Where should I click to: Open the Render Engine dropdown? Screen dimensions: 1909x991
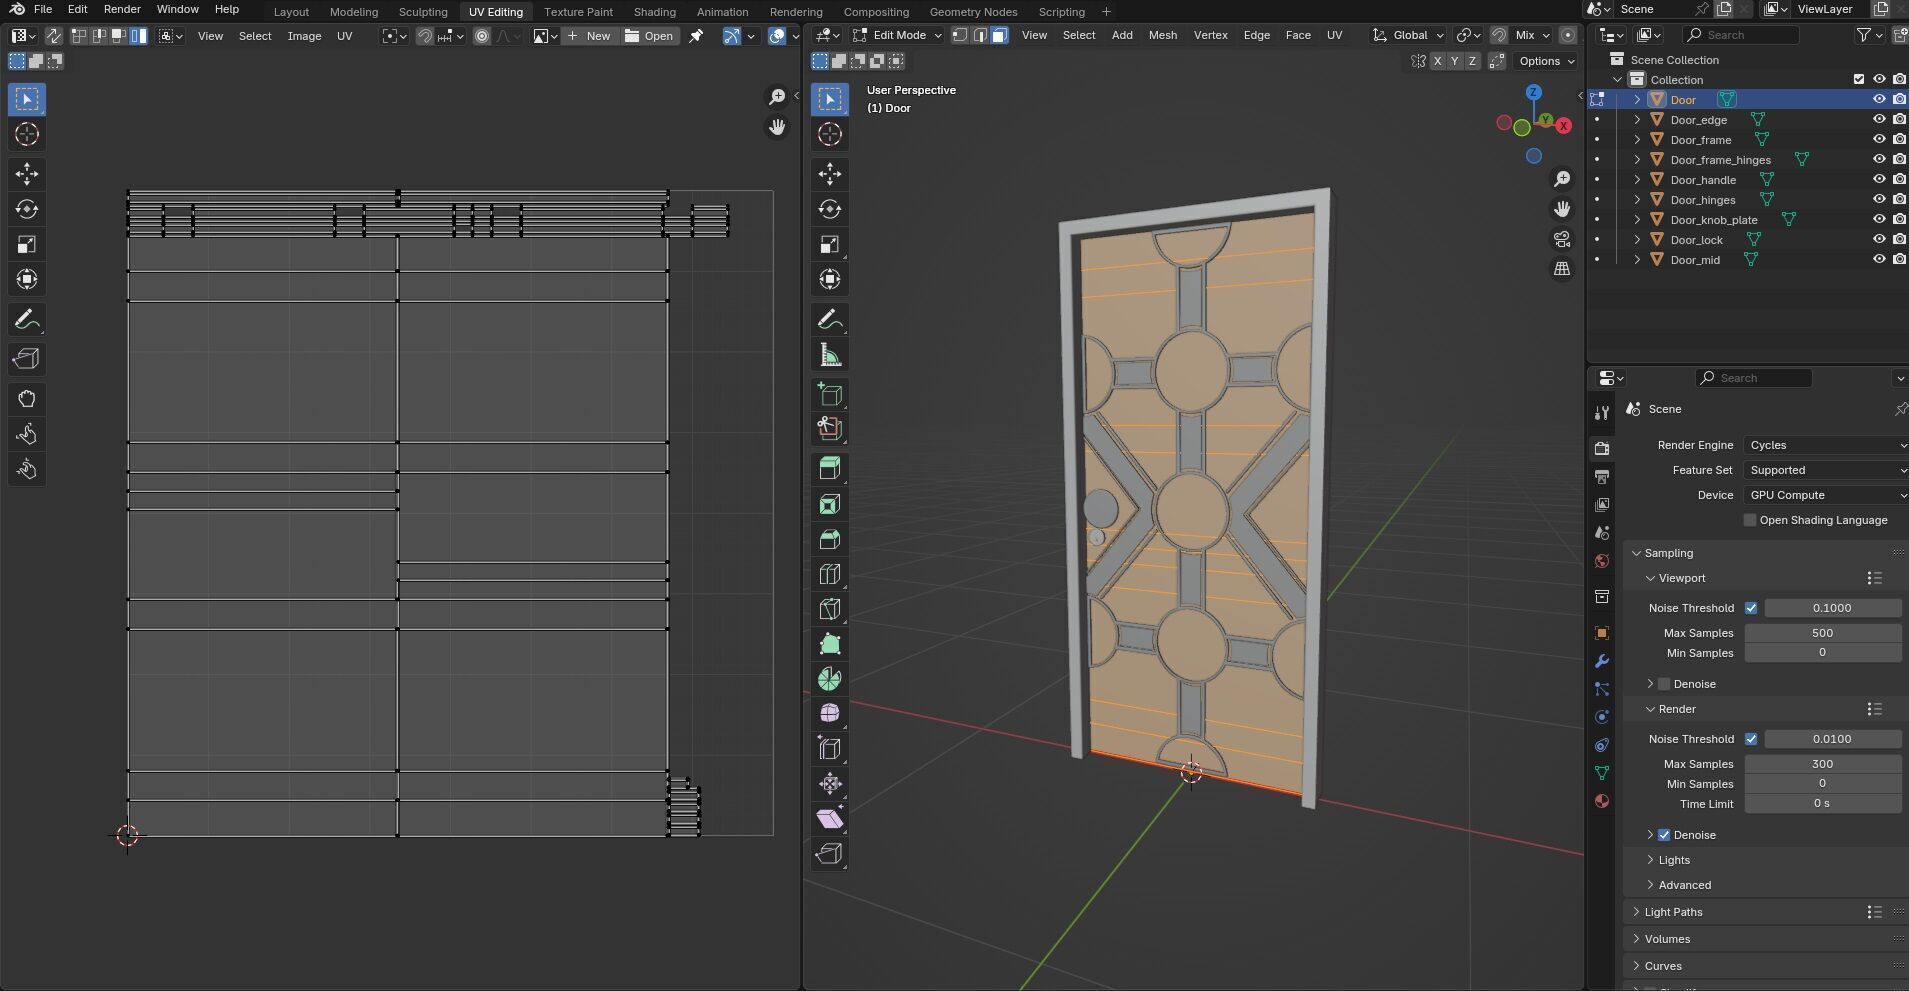coord(1826,445)
